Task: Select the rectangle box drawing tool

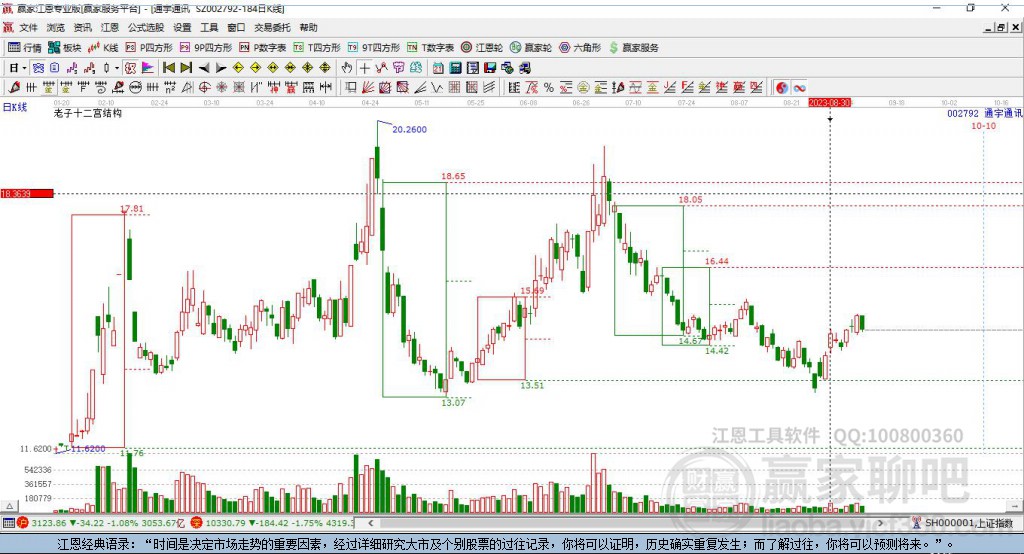Action: (x=350, y=88)
